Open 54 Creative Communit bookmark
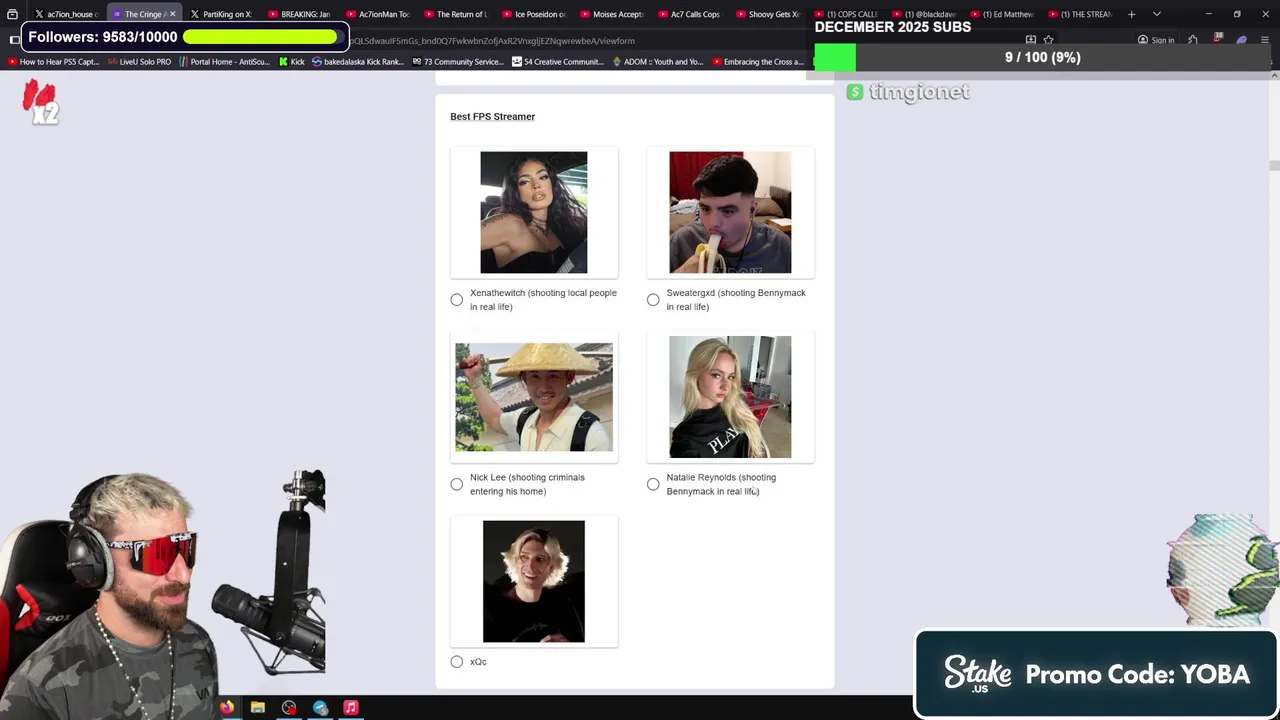 tap(558, 62)
